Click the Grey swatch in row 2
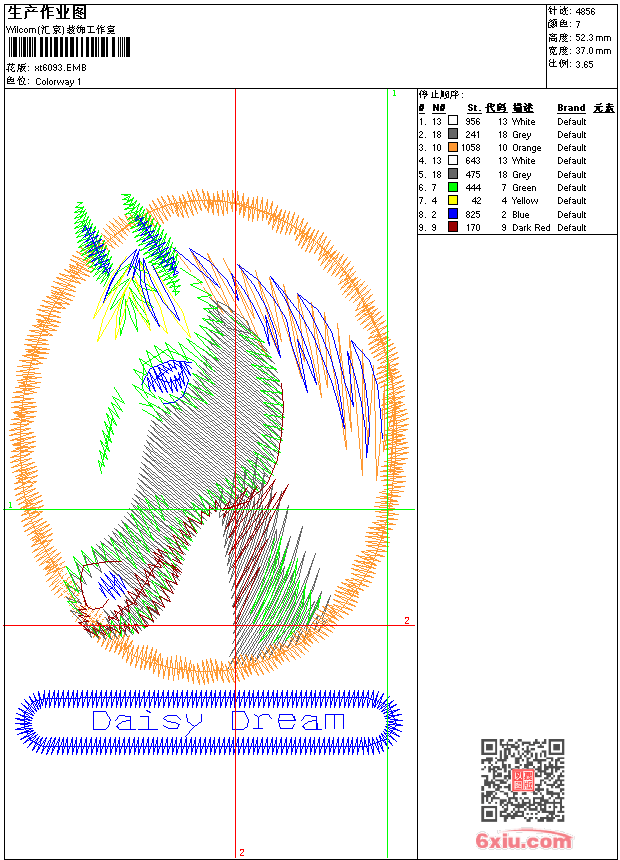This screenshot has height=860, width=620. (x=453, y=135)
